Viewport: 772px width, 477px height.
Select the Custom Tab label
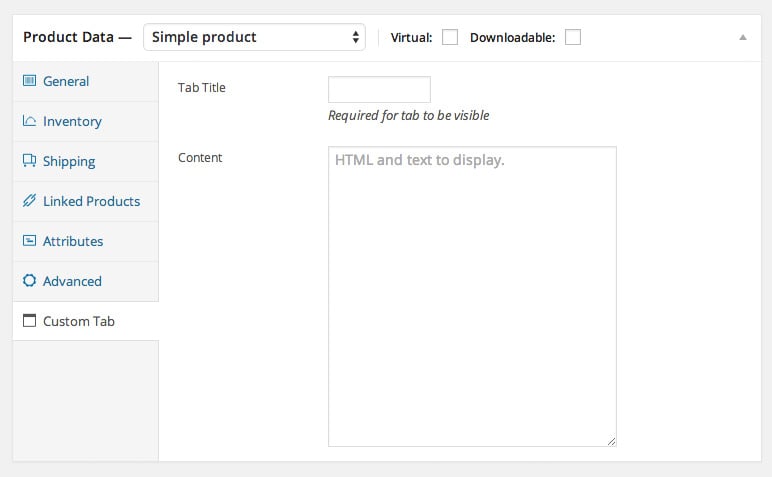coord(79,321)
